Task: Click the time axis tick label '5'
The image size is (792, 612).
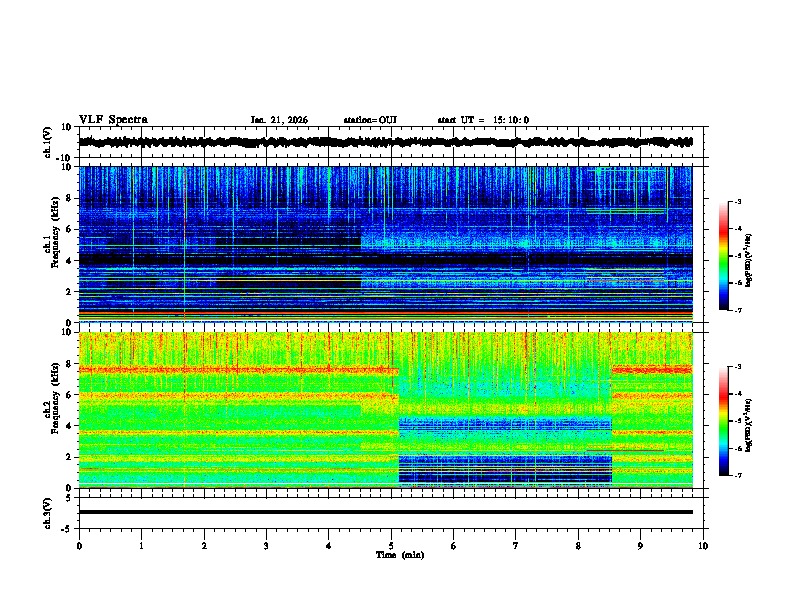Action: 391,546
